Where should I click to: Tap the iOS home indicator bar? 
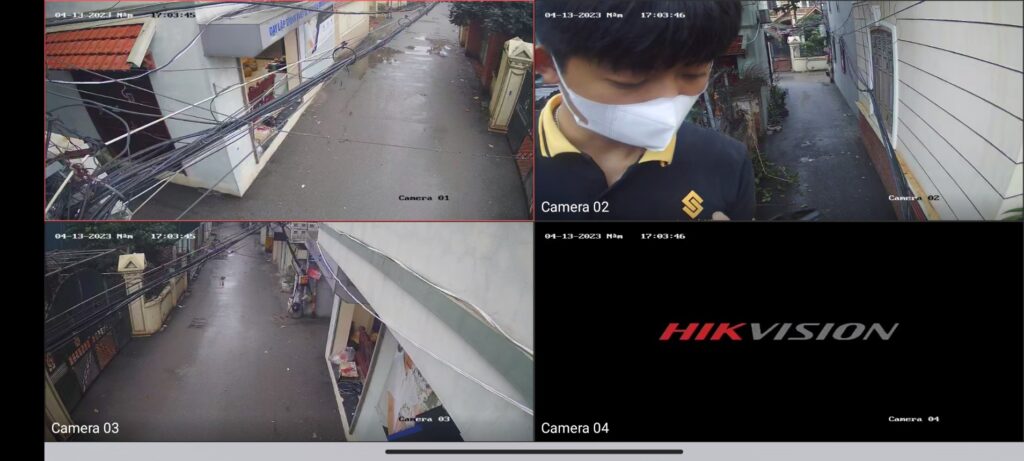click(534, 451)
